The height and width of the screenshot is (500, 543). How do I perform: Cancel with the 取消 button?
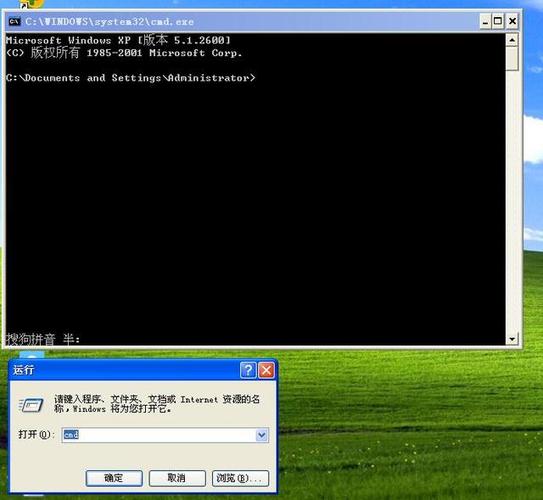tap(177, 478)
